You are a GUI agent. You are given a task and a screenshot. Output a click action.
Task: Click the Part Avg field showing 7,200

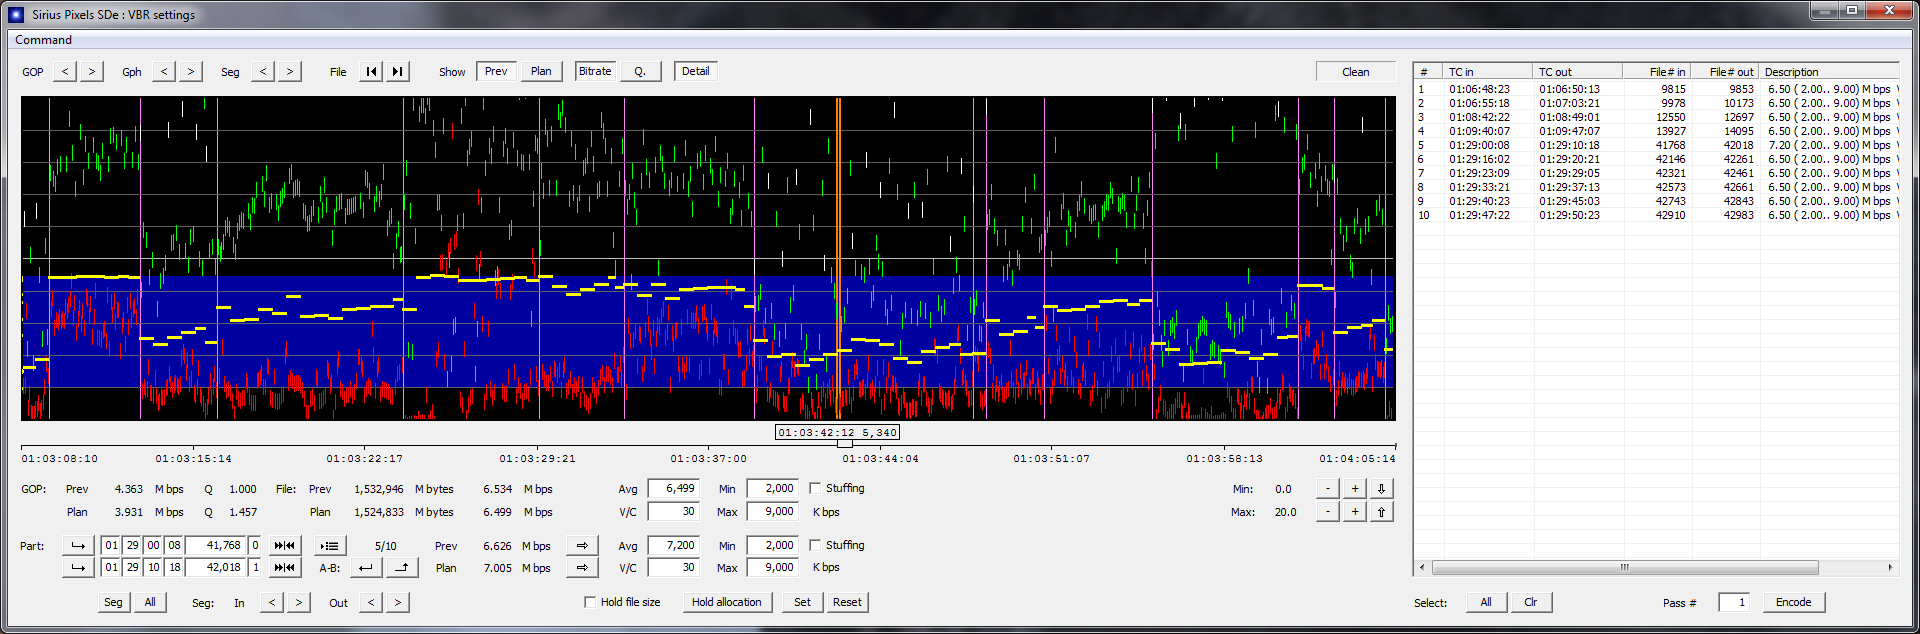pyautogui.click(x=672, y=545)
